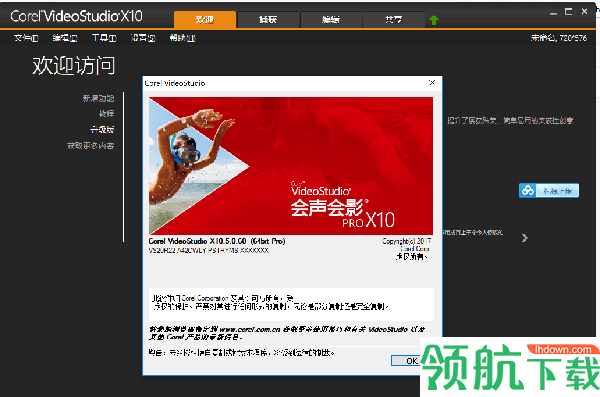Image resolution: width=600 pixels, height=397 pixels.
Task: Minimize the VideoStudio main window
Action: (553, 13)
